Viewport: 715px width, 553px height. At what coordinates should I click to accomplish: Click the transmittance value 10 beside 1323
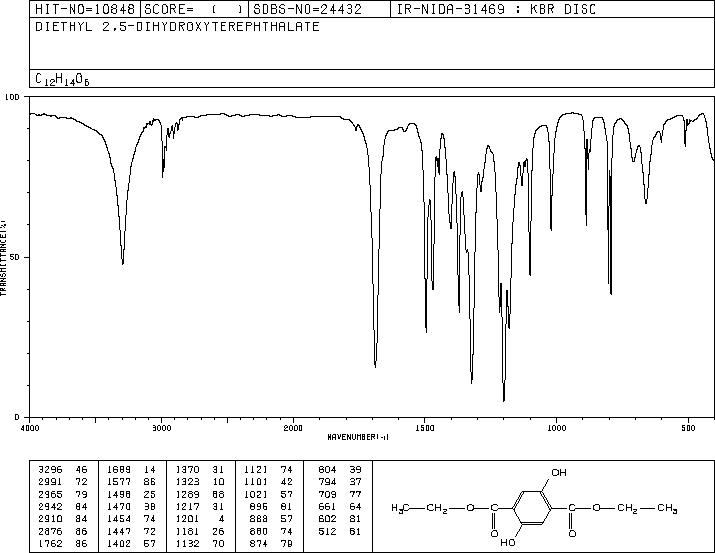219,482
